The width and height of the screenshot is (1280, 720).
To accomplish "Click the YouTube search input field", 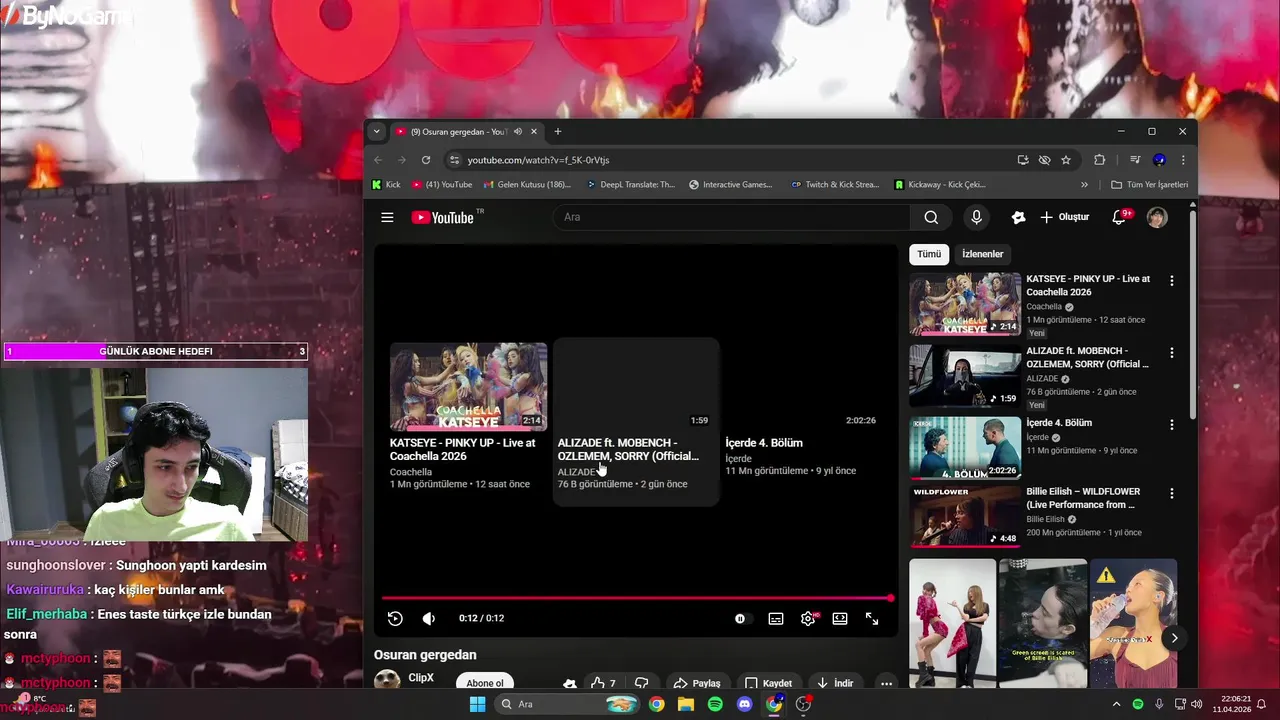I will (731, 217).
